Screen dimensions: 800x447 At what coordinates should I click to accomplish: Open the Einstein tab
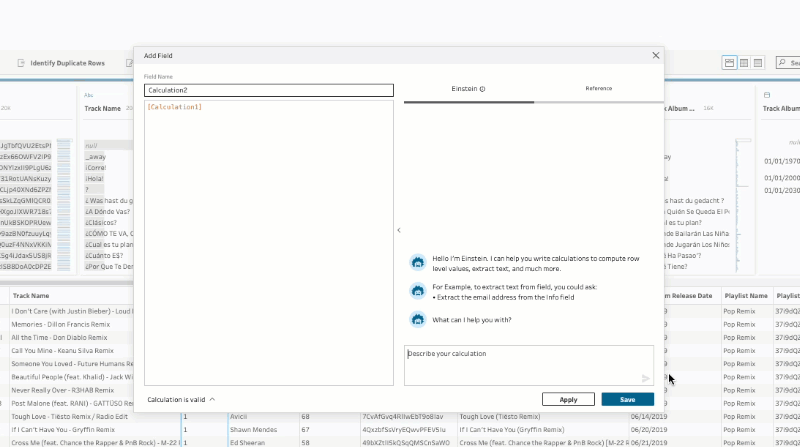pos(468,89)
